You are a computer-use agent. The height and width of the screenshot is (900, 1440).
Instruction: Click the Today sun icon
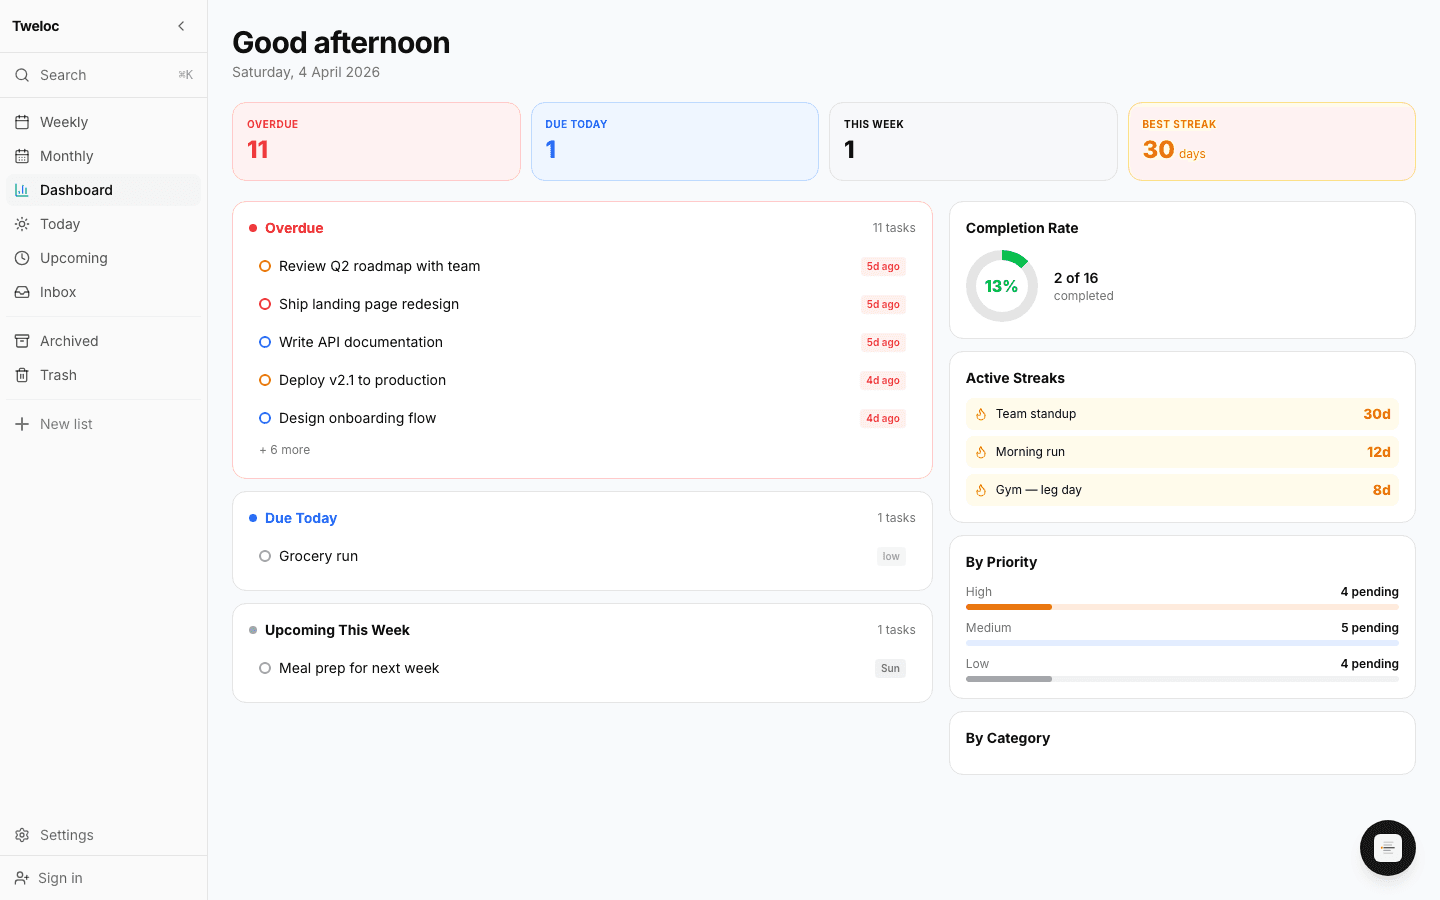point(21,223)
